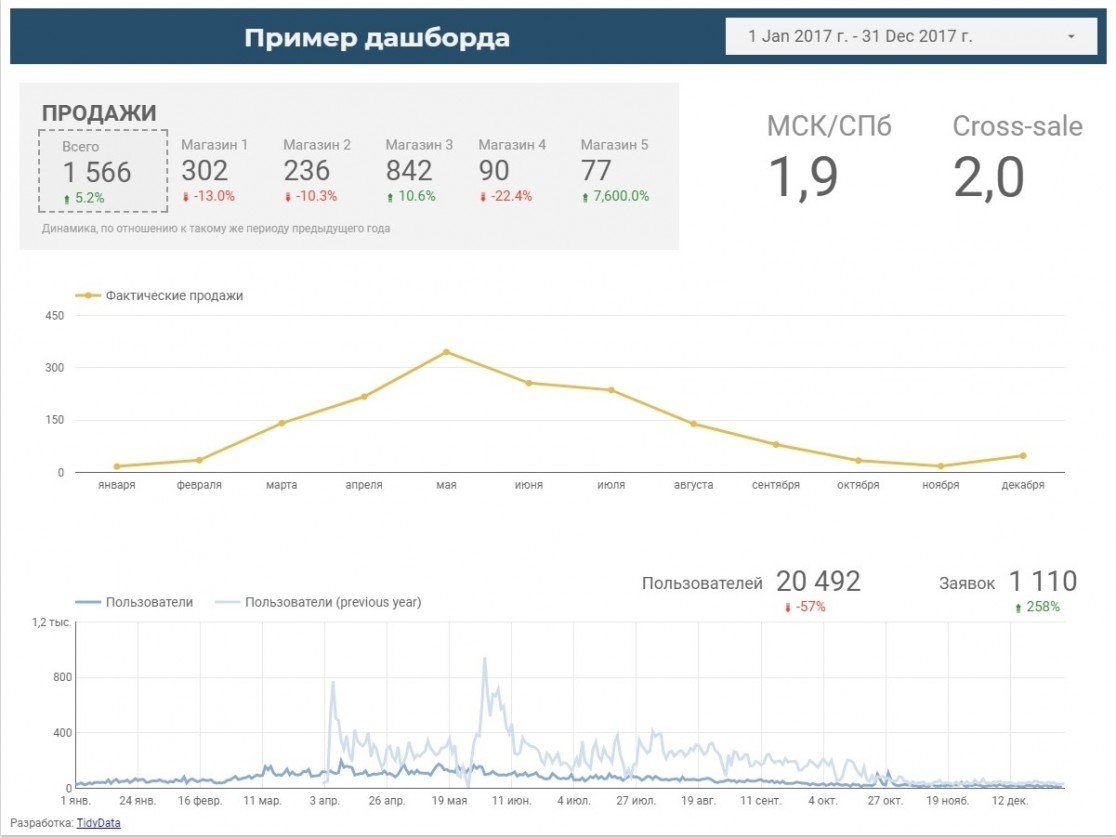Select the мая peak data point
Image resolution: width=1116 pixels, height=838 pixels.
click(446, 352)
